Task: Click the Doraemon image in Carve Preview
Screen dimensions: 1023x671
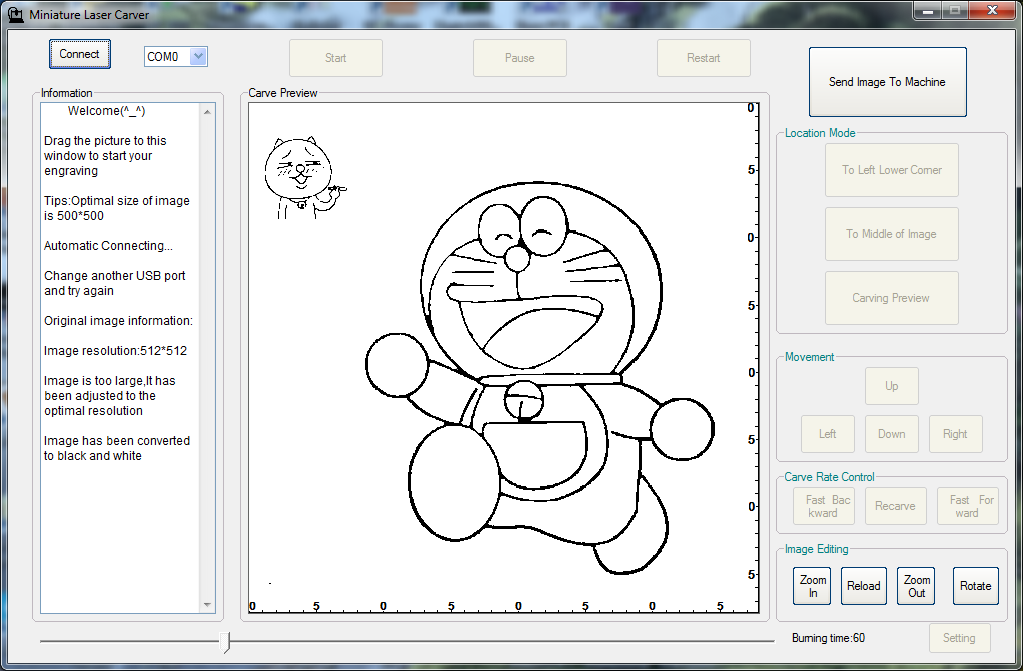Action: (x=540, y=379)
